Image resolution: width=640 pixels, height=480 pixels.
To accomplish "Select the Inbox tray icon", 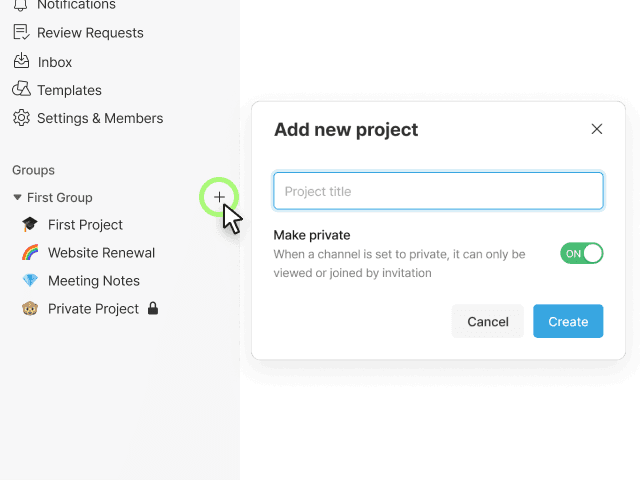I will pyautogui.click(x=21, y=61).
